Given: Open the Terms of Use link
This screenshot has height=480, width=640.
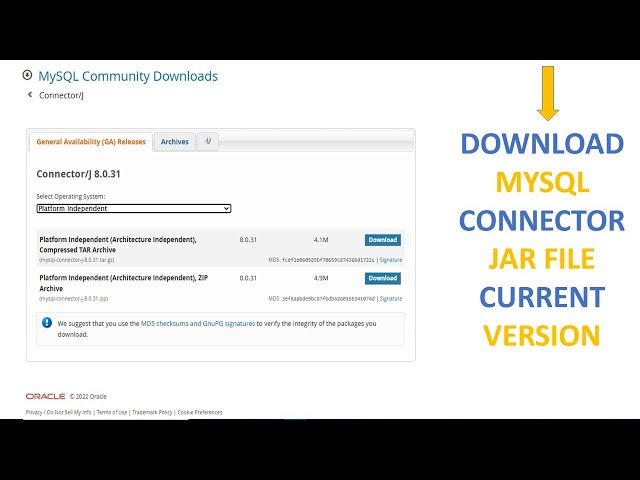Looking at the screenshot, I should coord(112,413).
